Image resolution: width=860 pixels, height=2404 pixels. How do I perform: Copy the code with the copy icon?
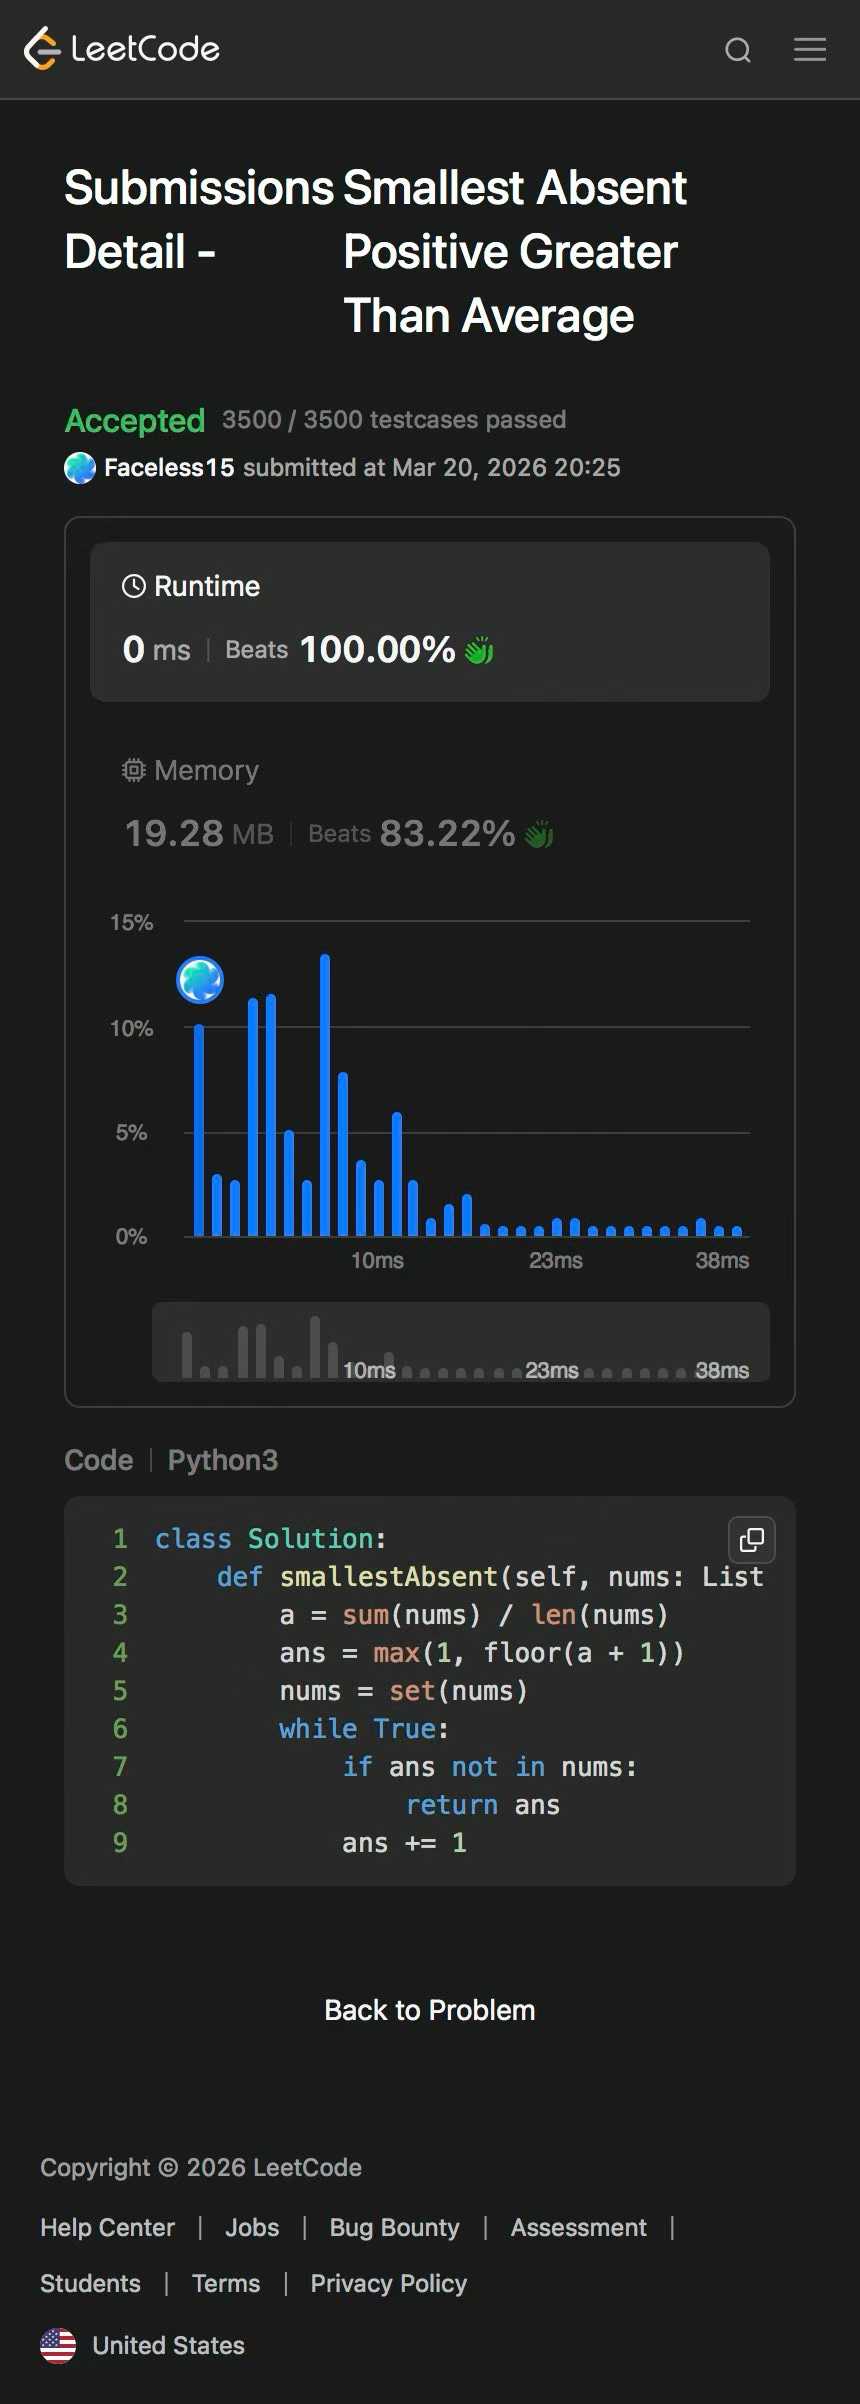(752, 1540)
